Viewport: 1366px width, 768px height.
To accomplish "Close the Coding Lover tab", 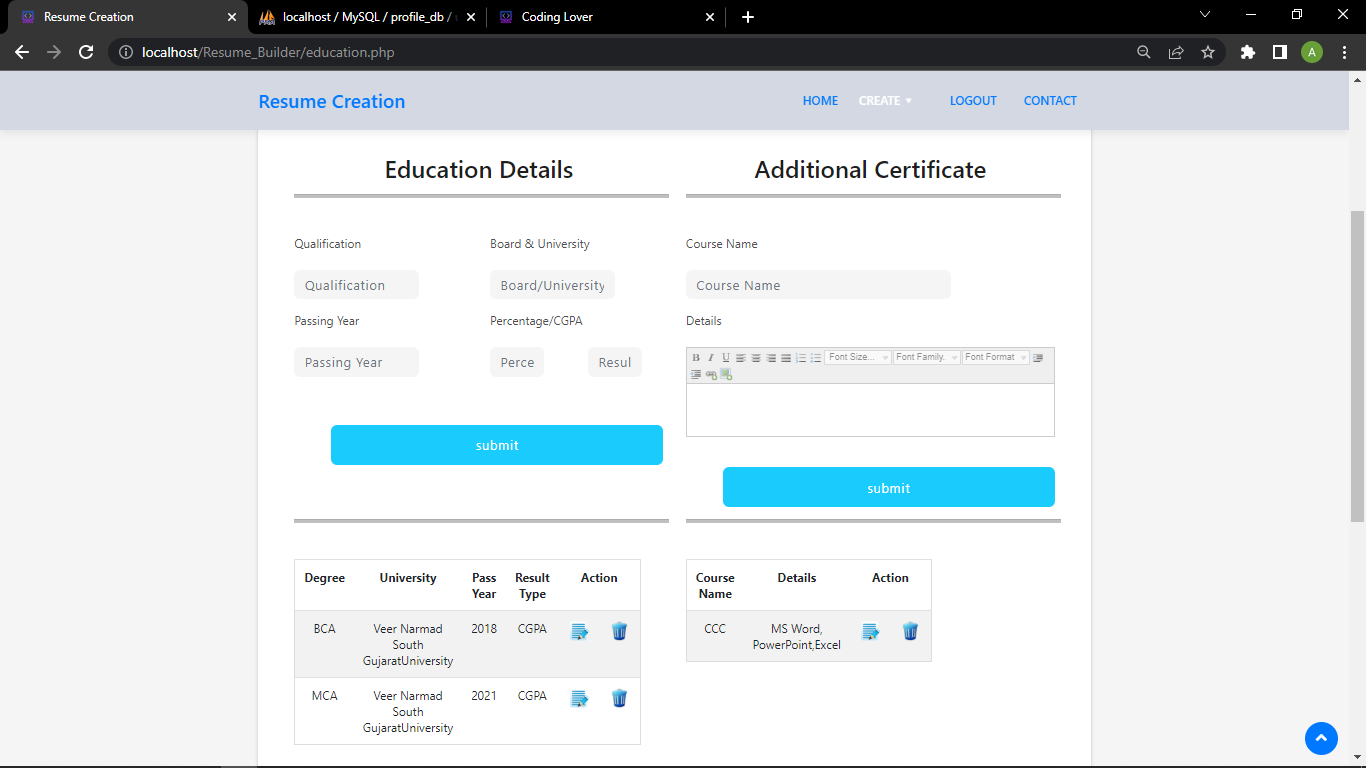I will [710, 17].
